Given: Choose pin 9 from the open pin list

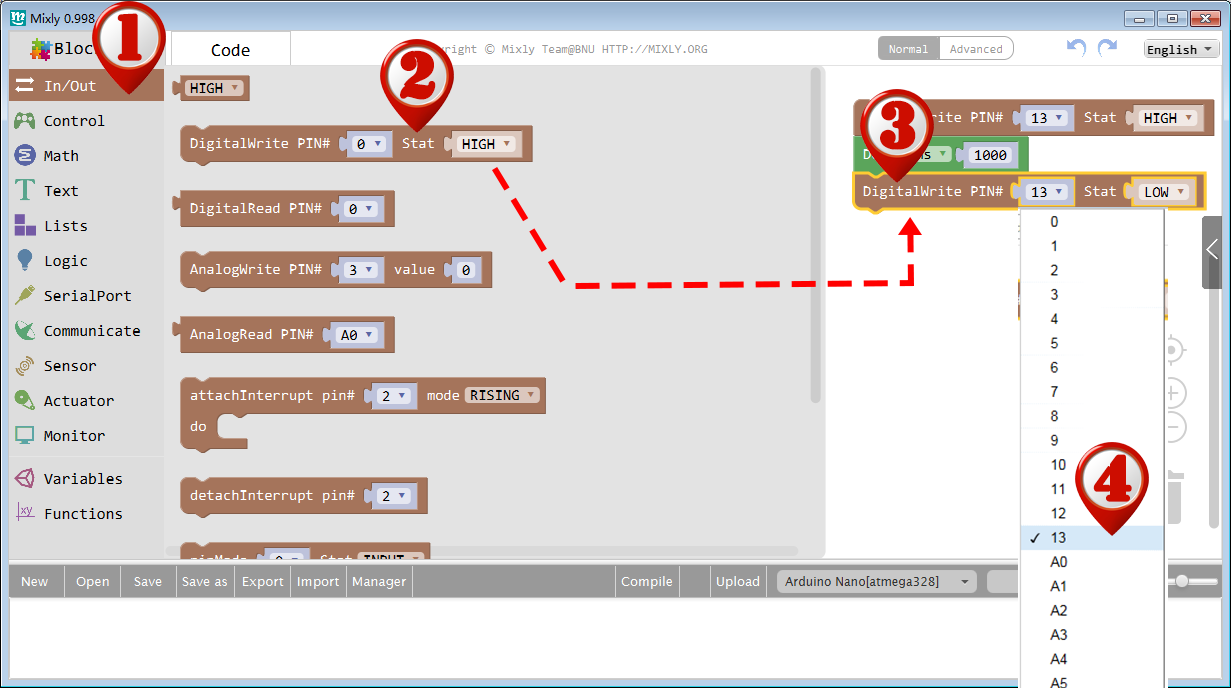Looking at the screenshot, I should point(1092,440).
